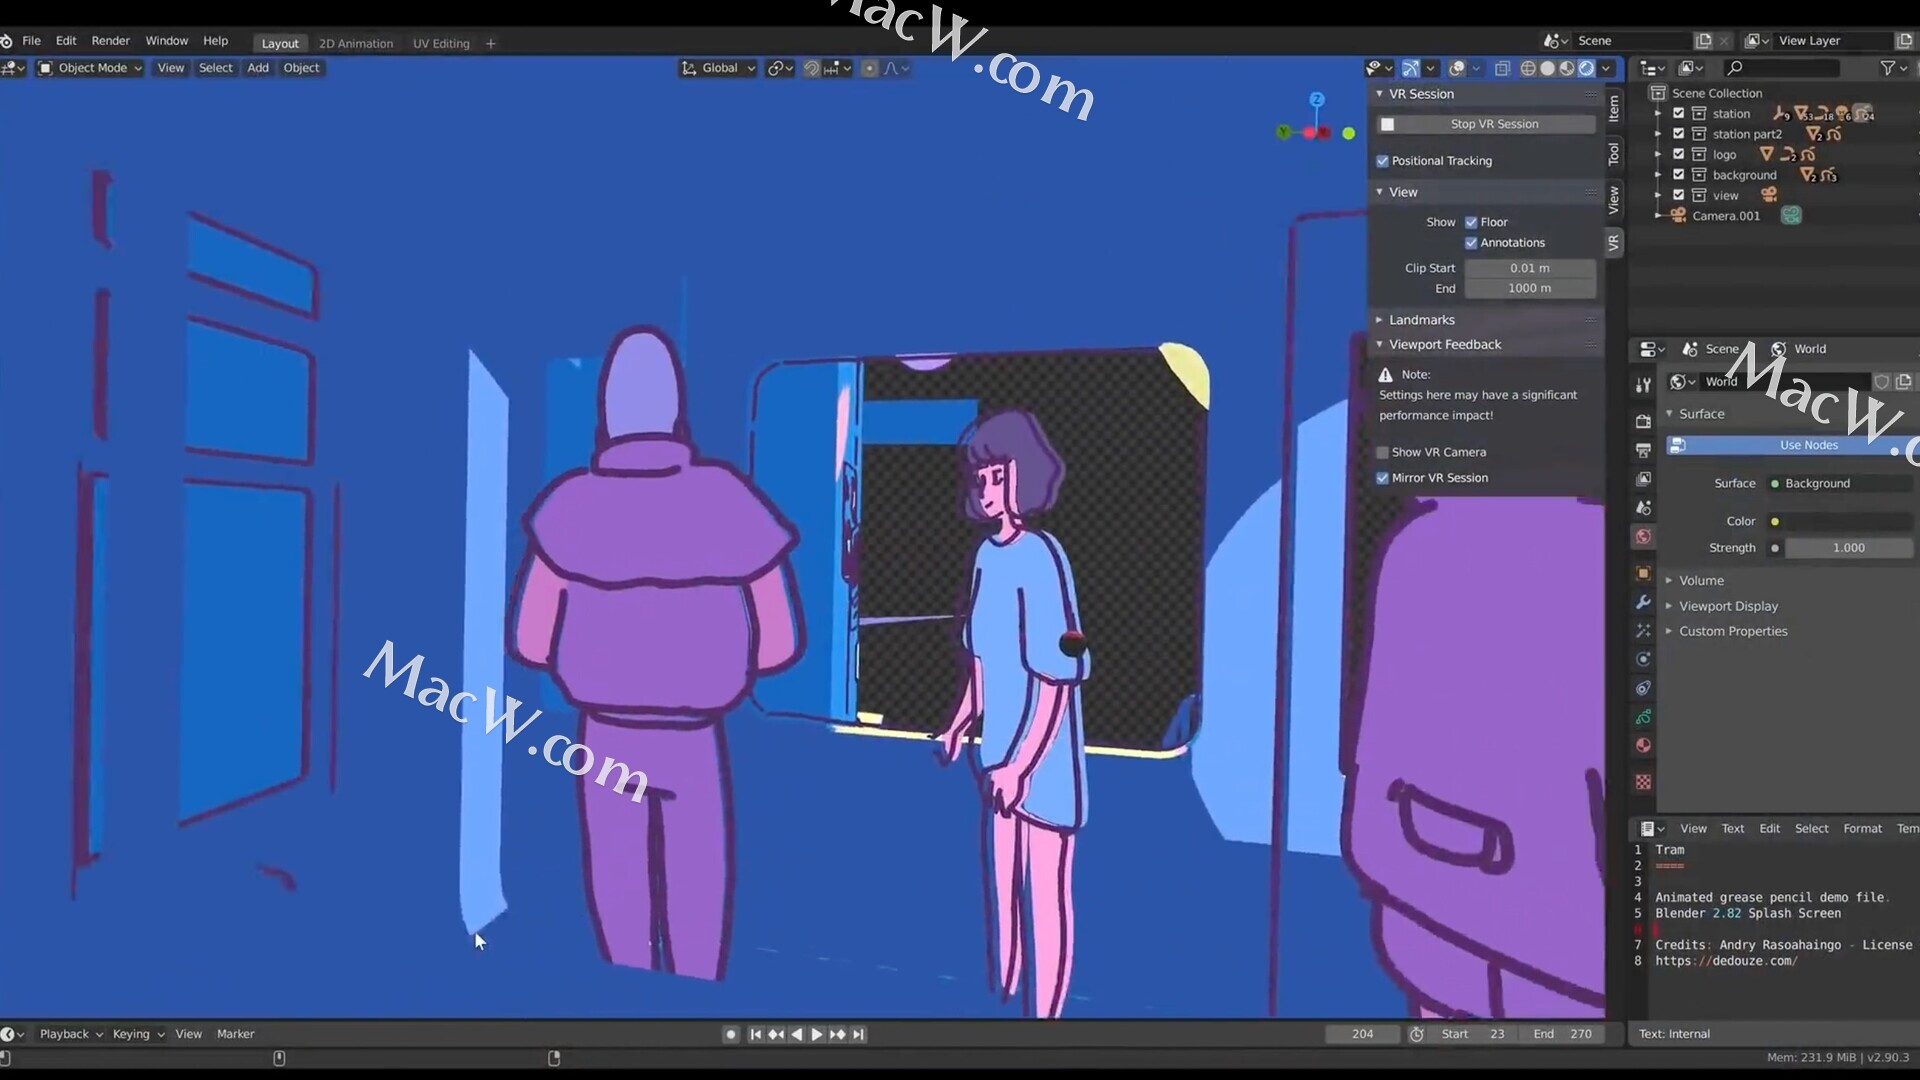
Task: Open Object Data properties icon
Action: [1643, 717]
